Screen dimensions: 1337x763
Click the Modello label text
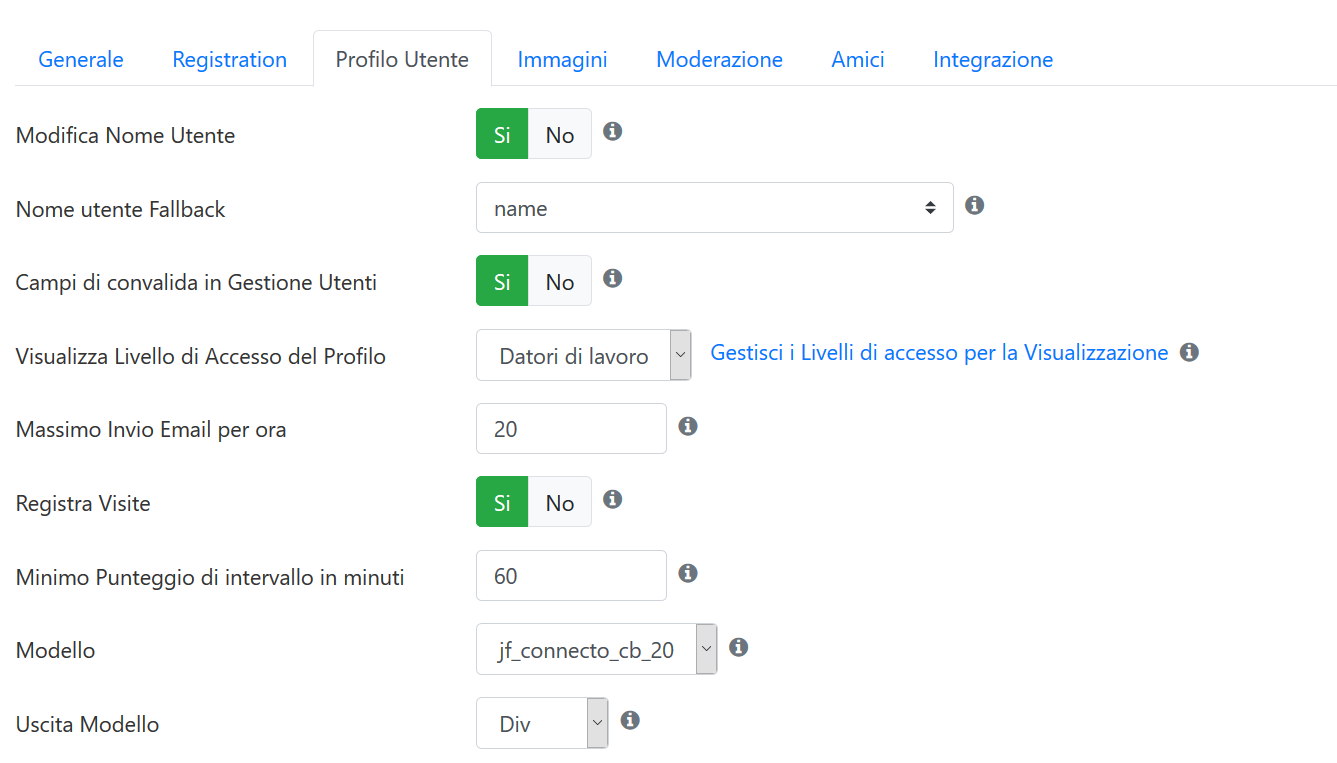[56, 650]
